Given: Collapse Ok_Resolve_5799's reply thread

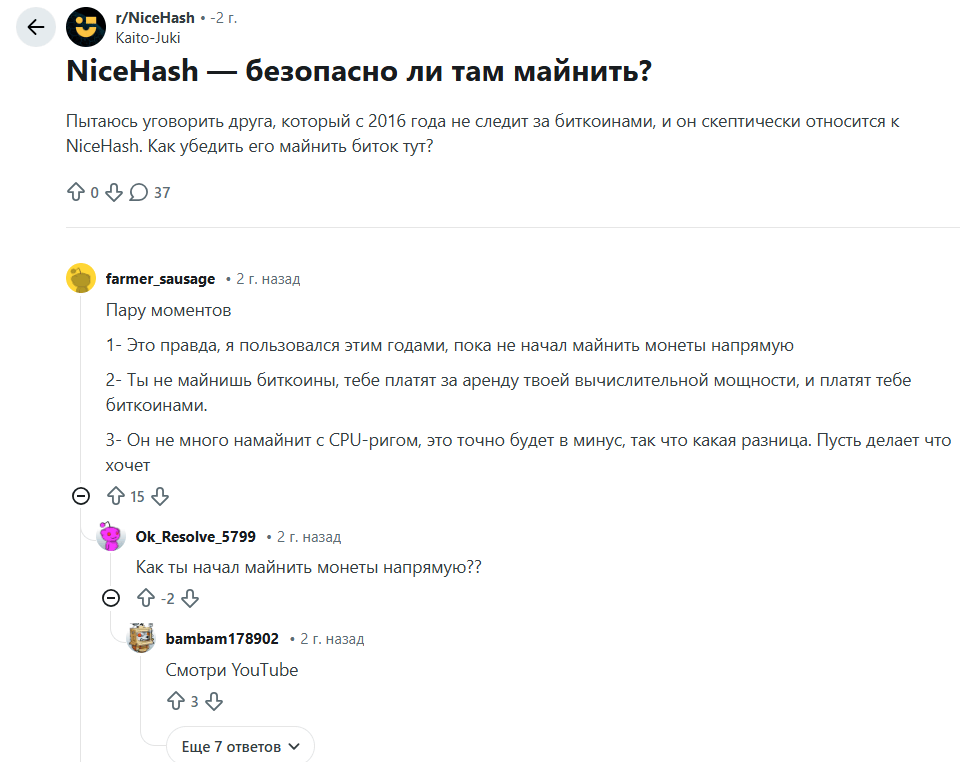Looking at the screenshot, I should (x=110, y=597).
